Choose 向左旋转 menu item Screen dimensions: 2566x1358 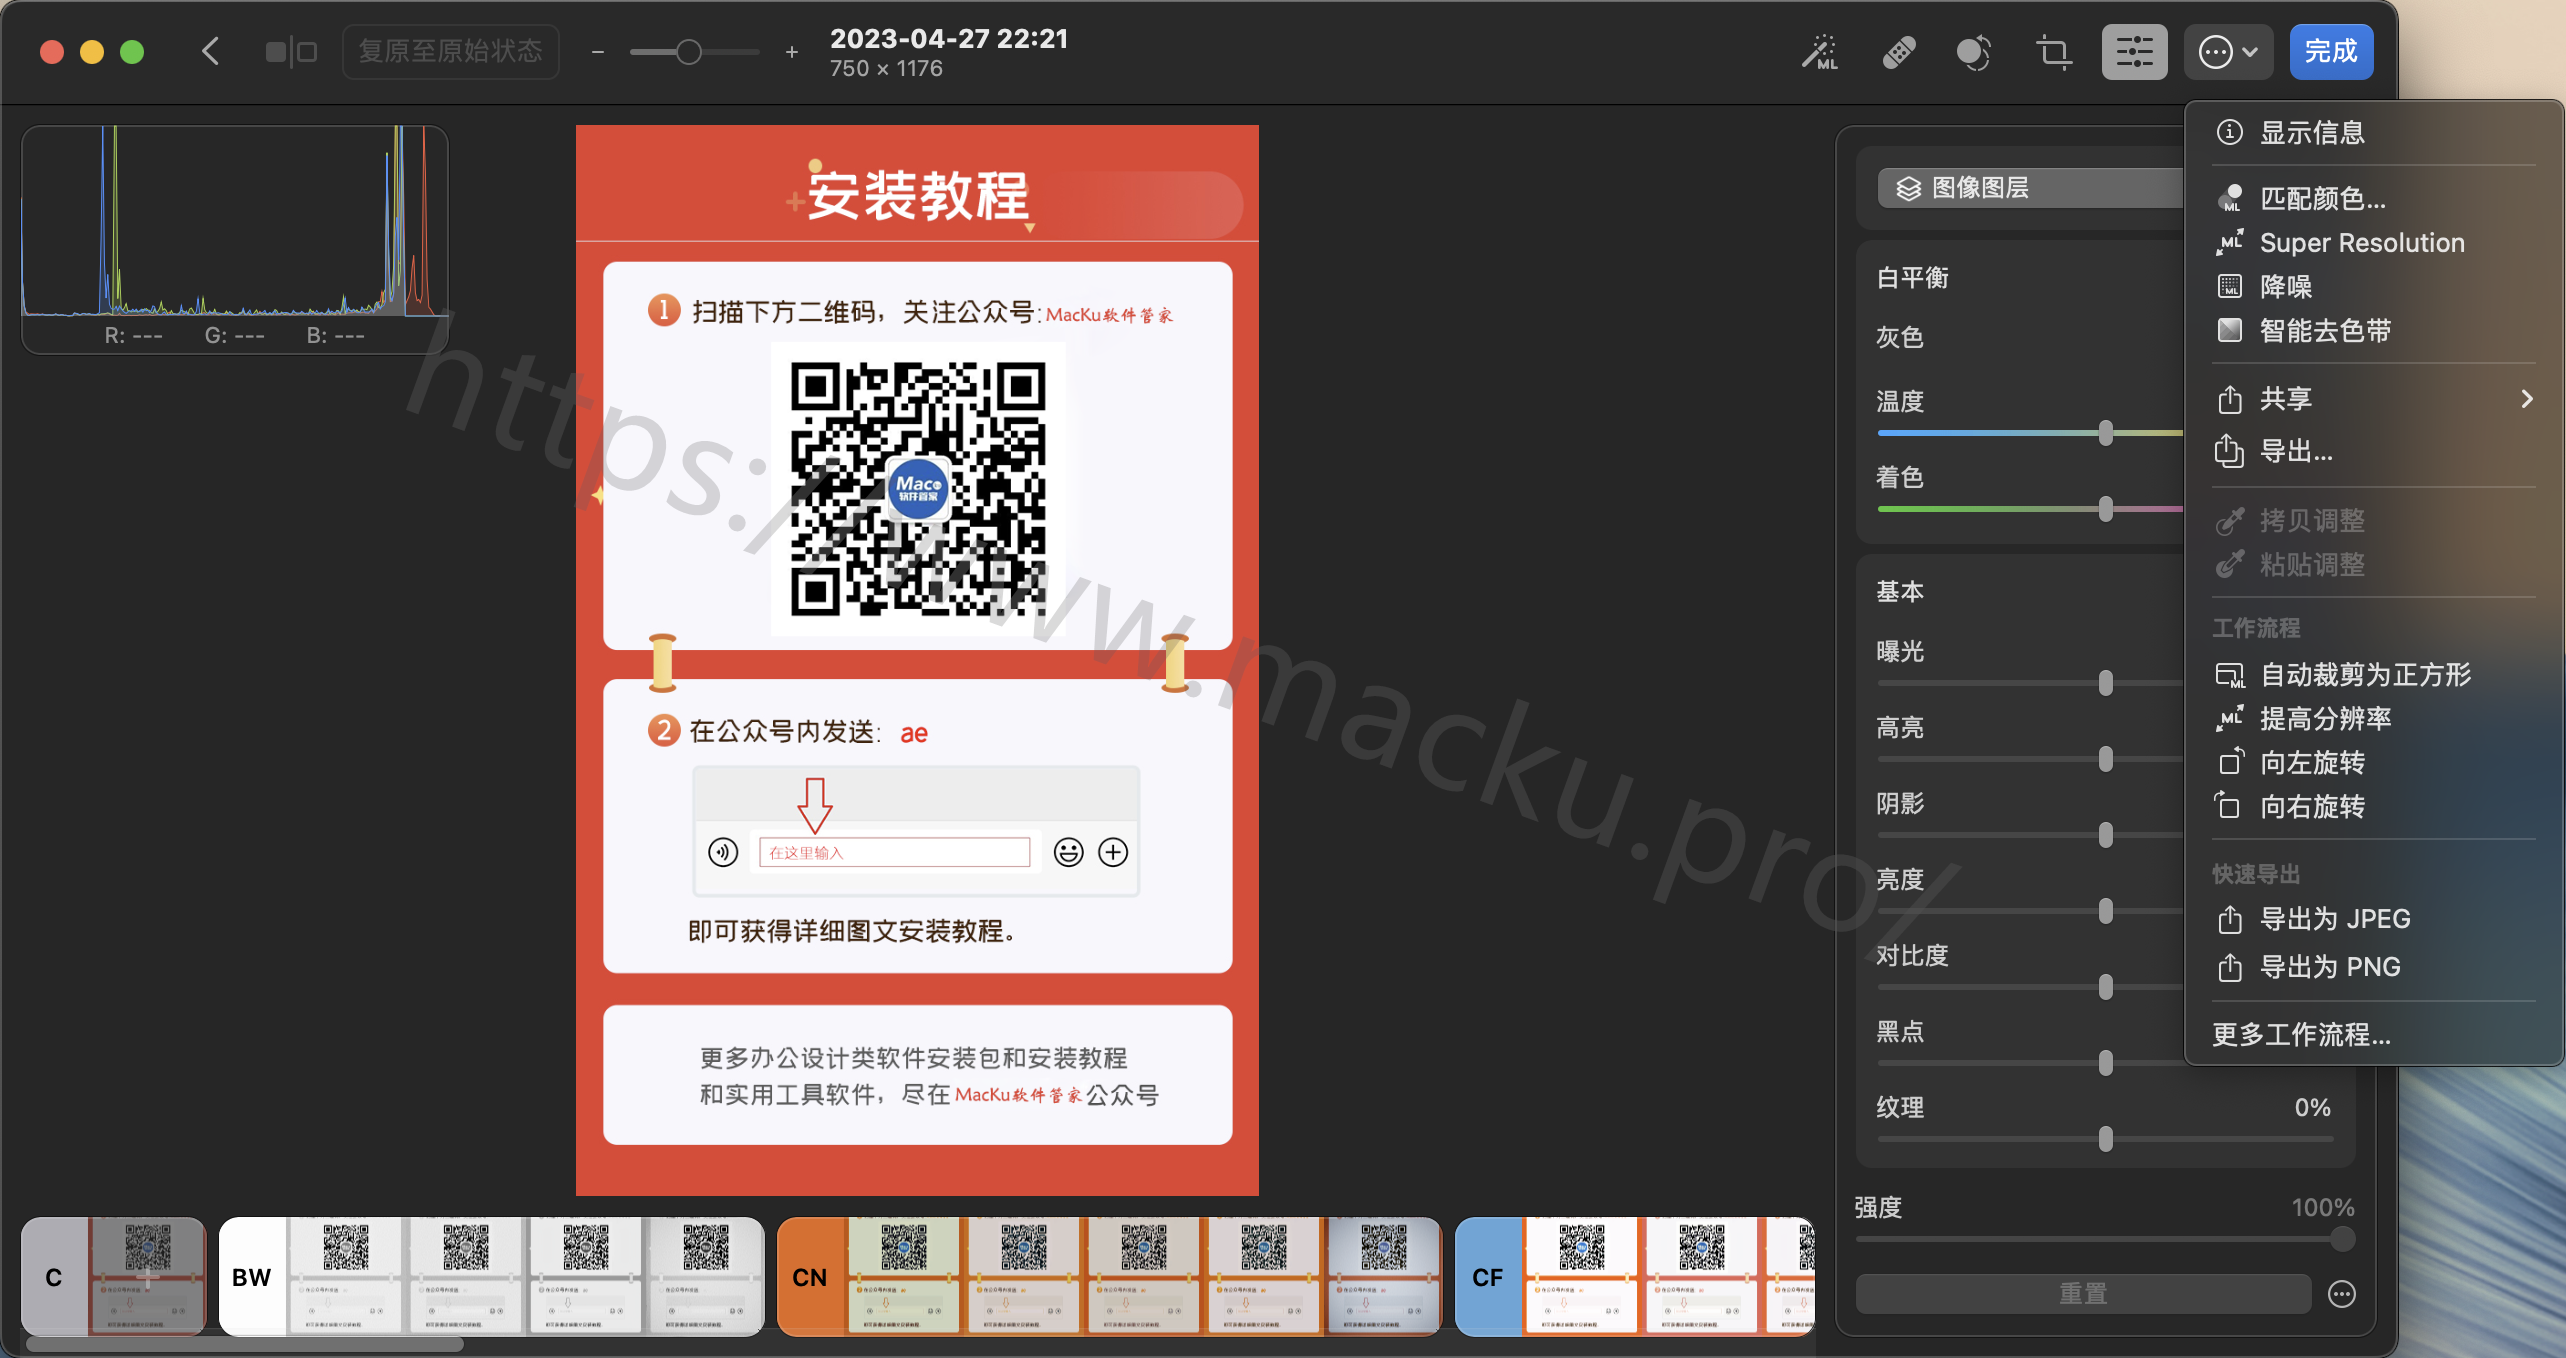tap(2374, 763)
